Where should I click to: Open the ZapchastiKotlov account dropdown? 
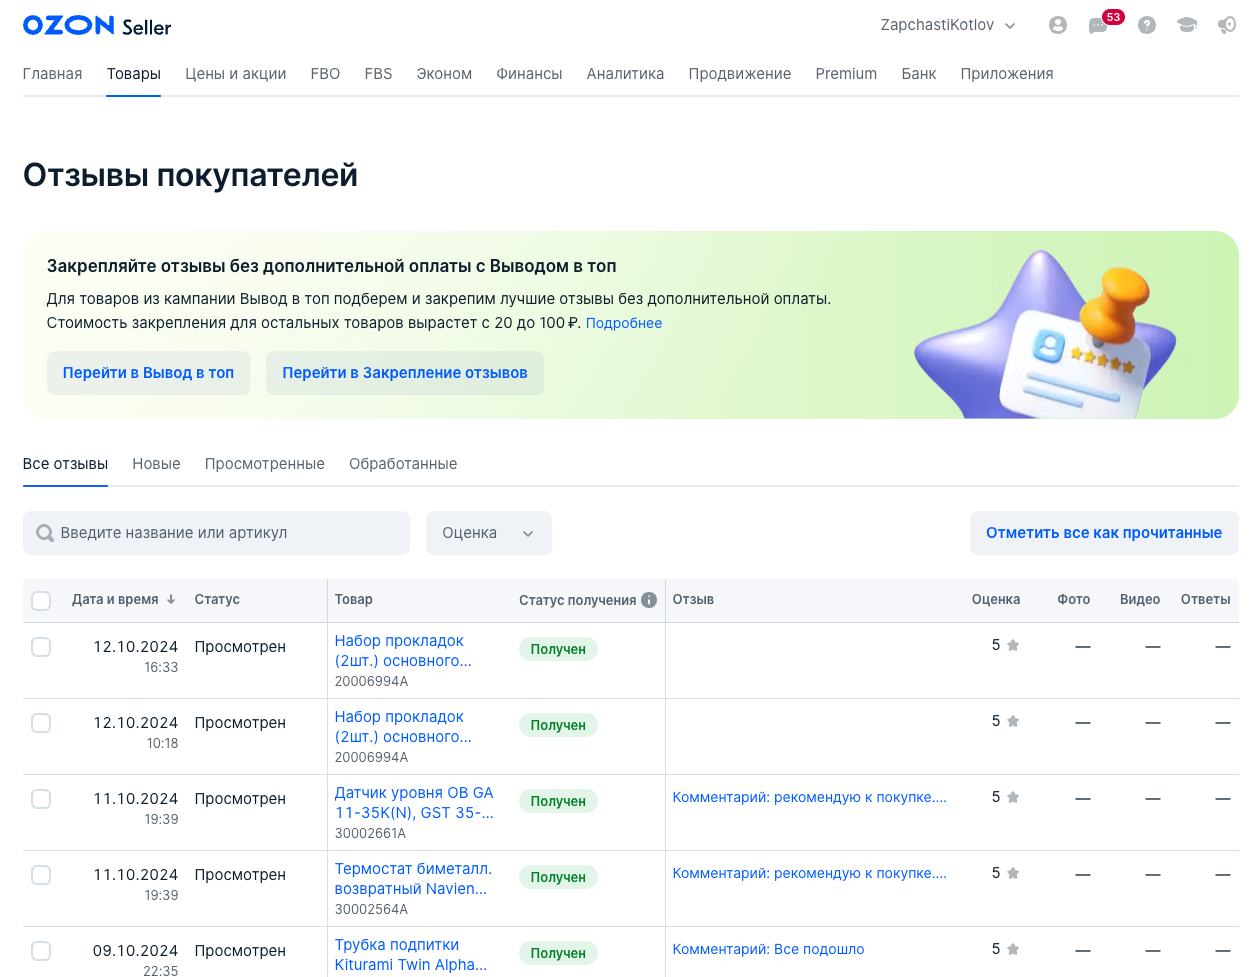(x=948, y=25)
